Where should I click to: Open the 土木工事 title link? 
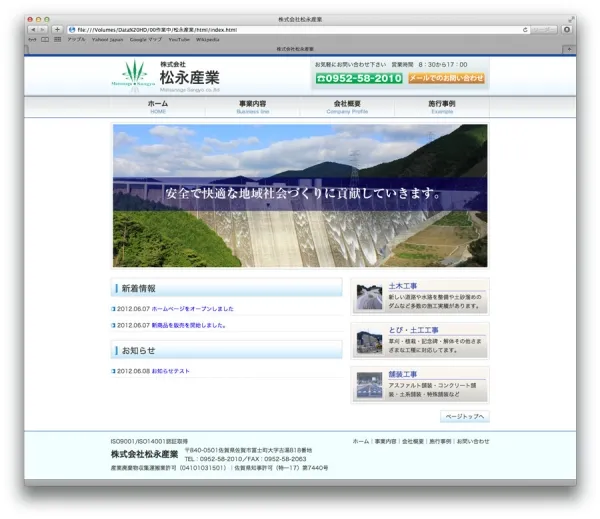403,286
